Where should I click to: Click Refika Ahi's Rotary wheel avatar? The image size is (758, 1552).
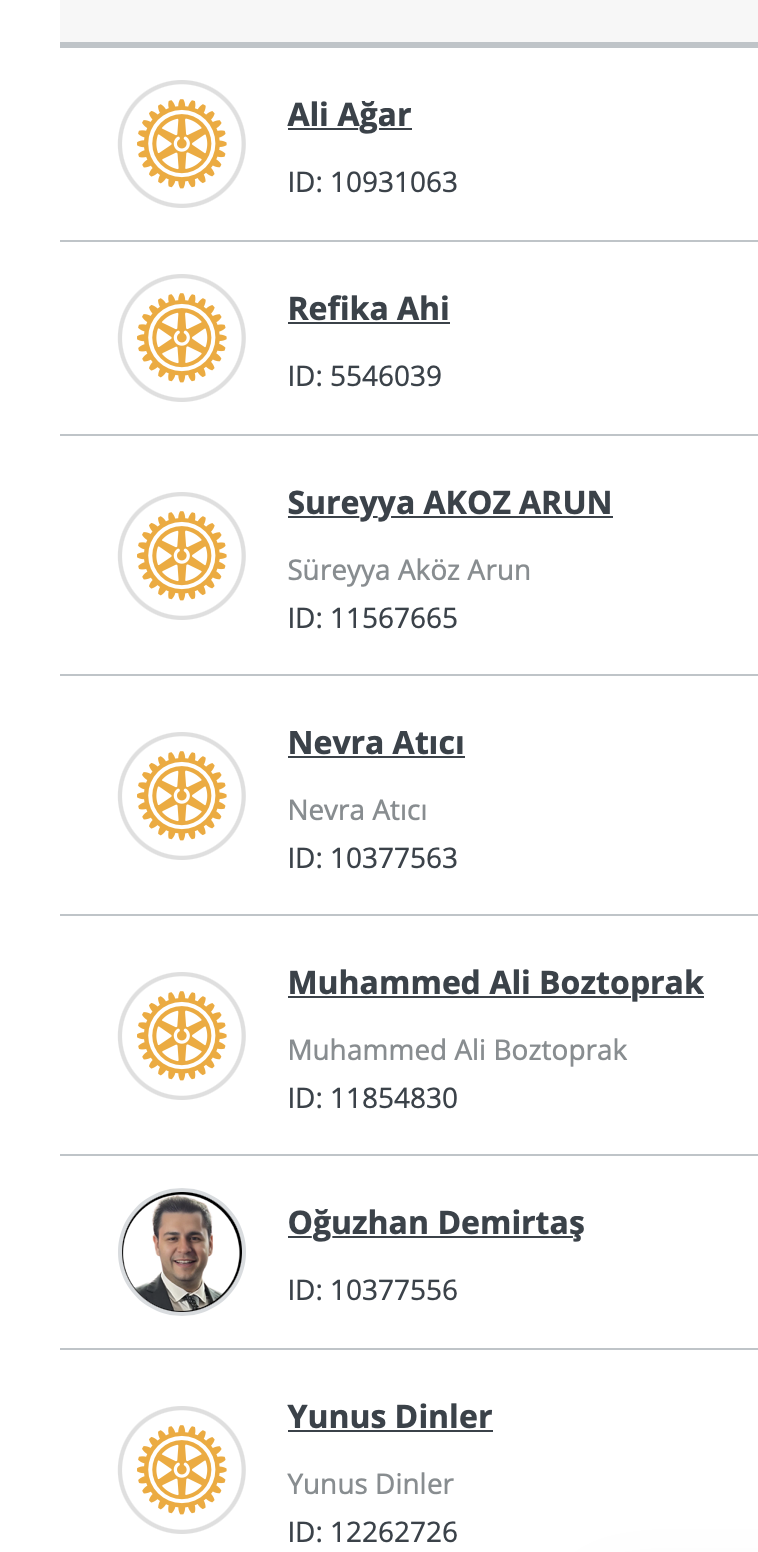point(181,338)
